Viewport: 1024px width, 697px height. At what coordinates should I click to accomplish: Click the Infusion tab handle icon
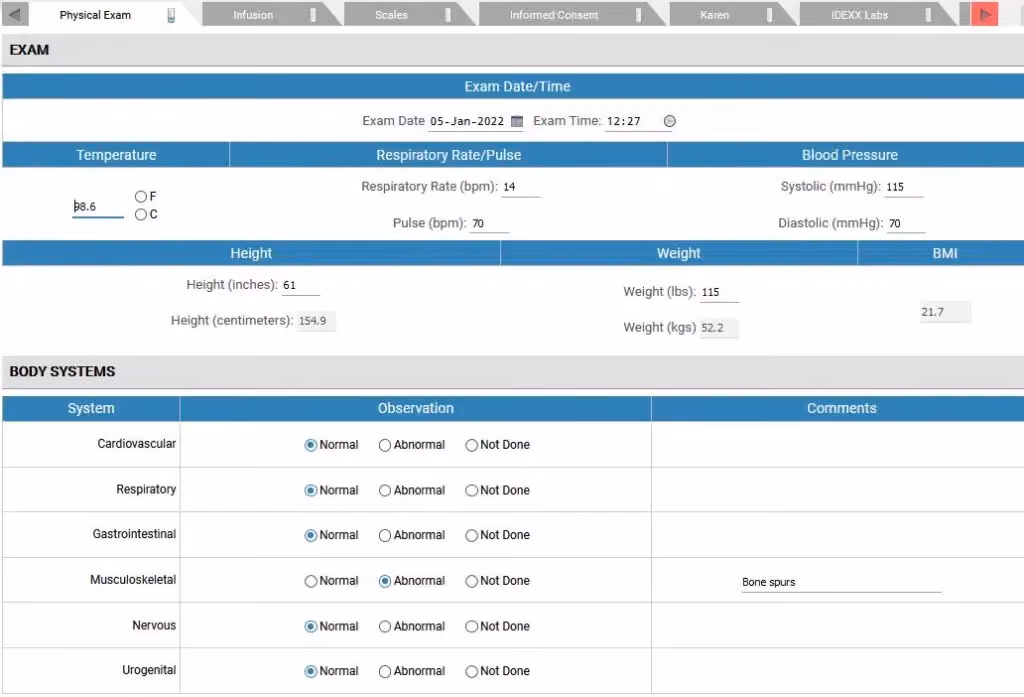click(313, 14)
